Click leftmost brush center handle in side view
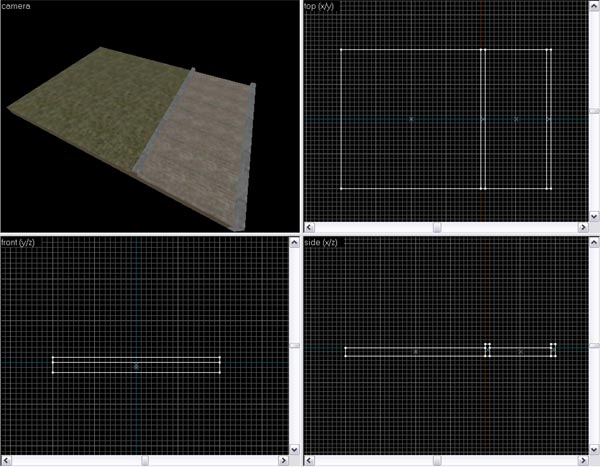 point(415,351)
